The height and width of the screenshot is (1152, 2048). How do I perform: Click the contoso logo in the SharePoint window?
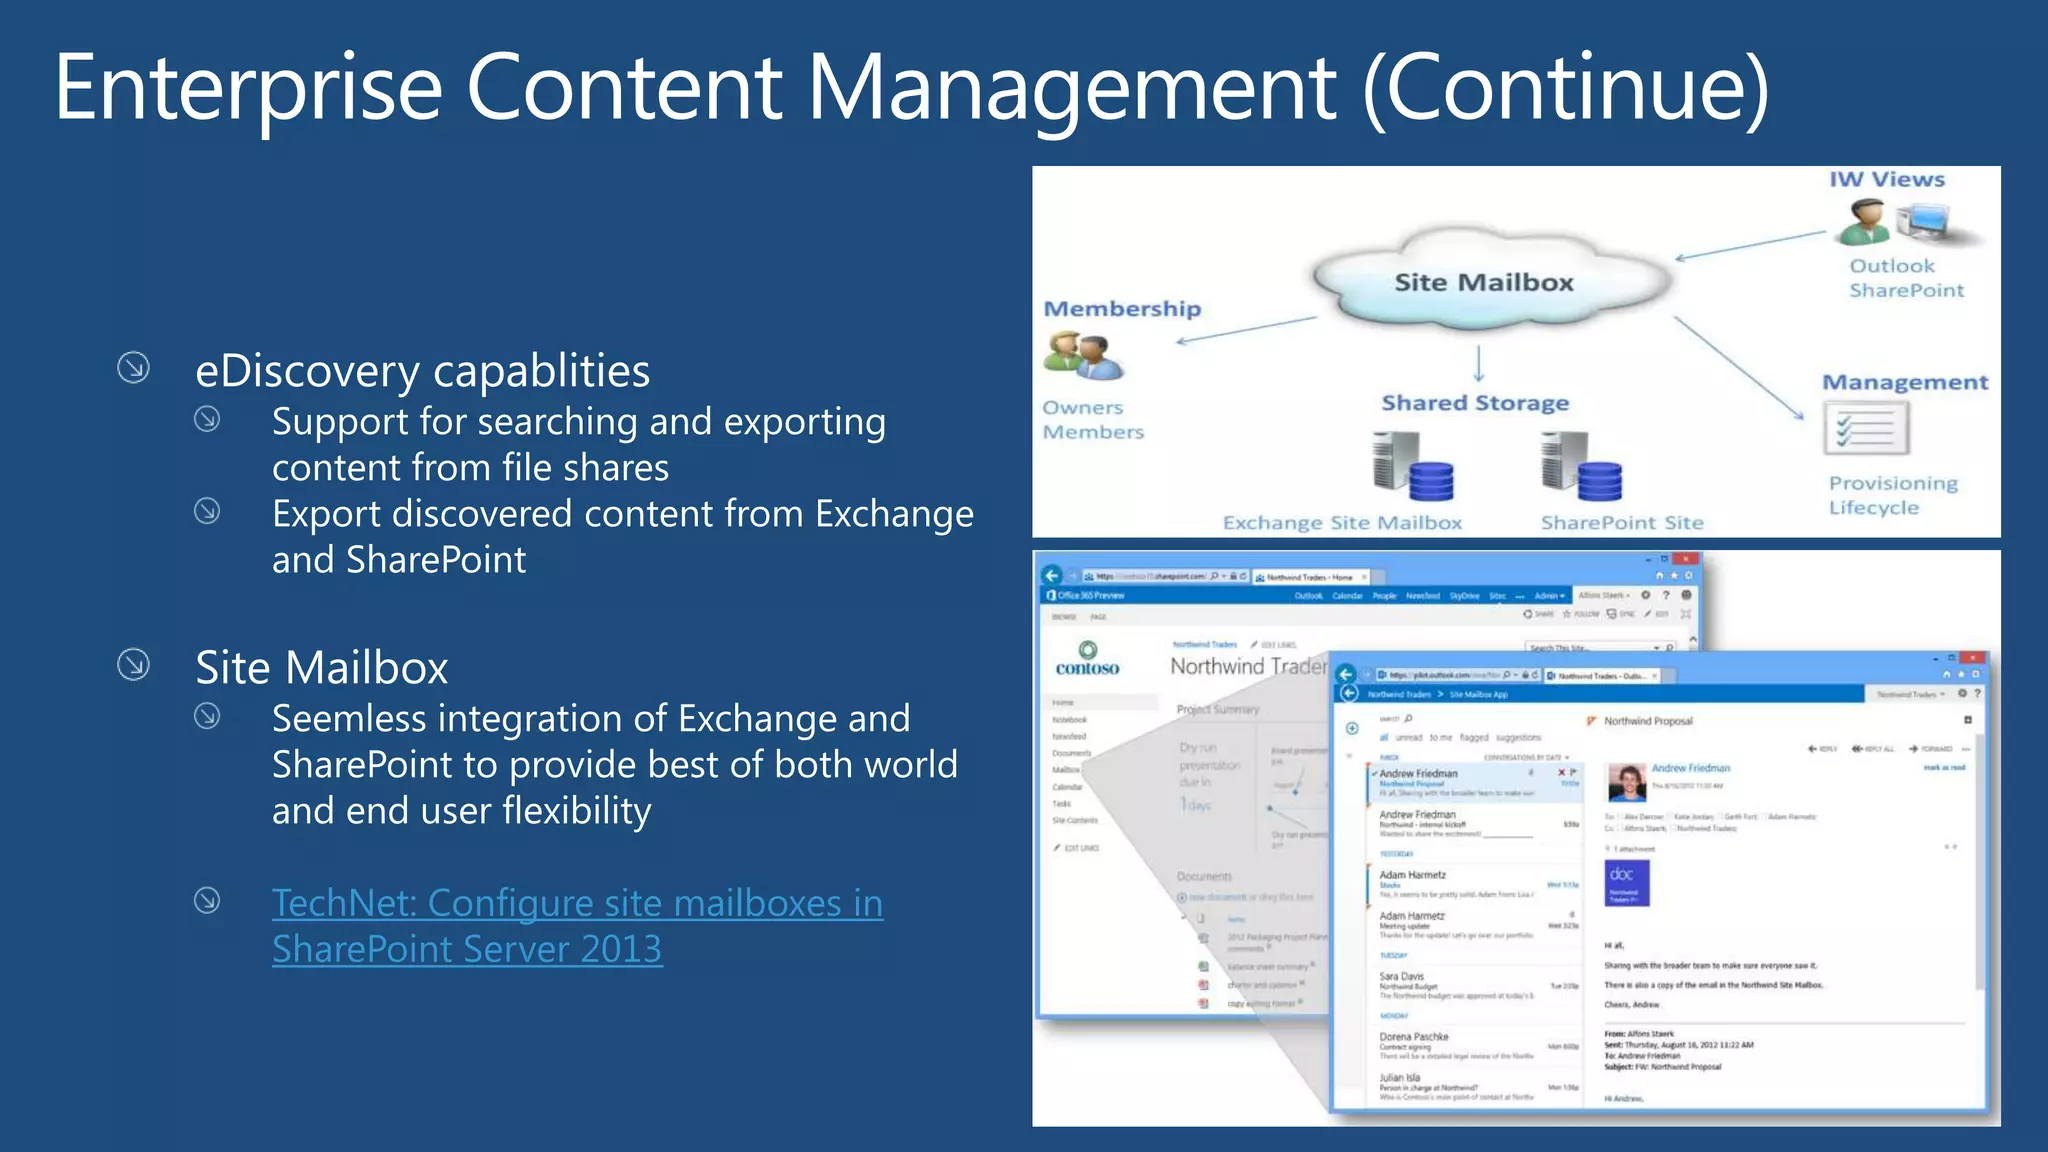[x=1087, y=660]
